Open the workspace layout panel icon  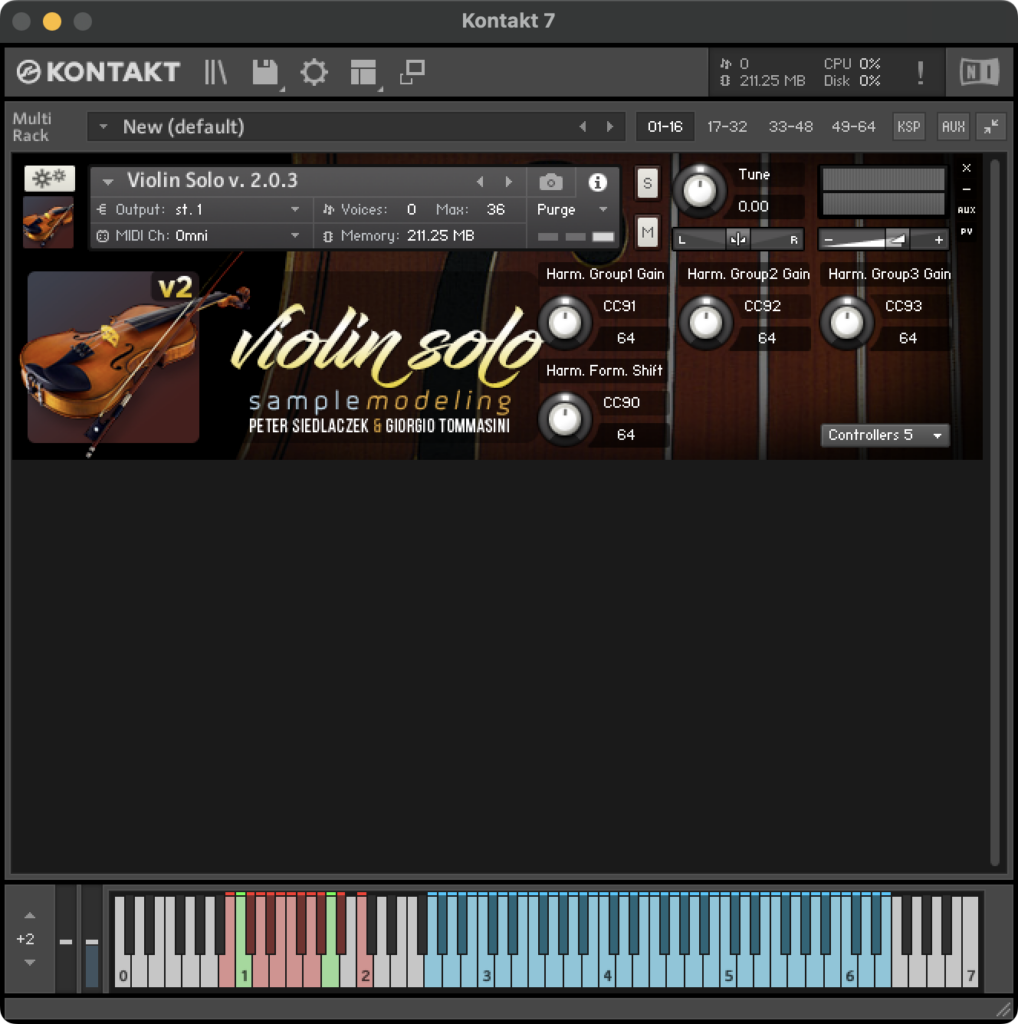pos(363,72)
